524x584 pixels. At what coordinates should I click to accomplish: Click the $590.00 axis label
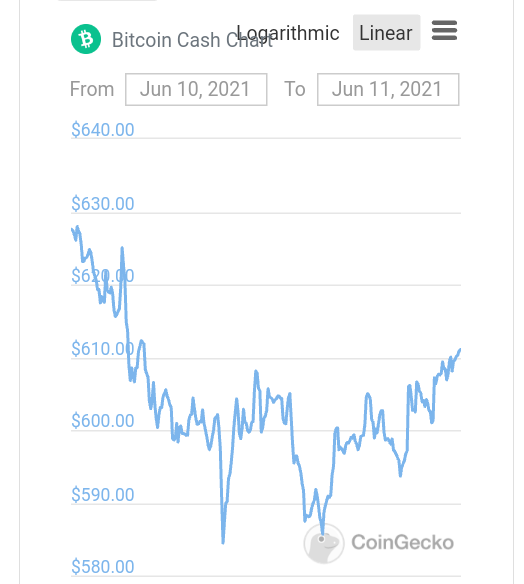tap(103, 494)
